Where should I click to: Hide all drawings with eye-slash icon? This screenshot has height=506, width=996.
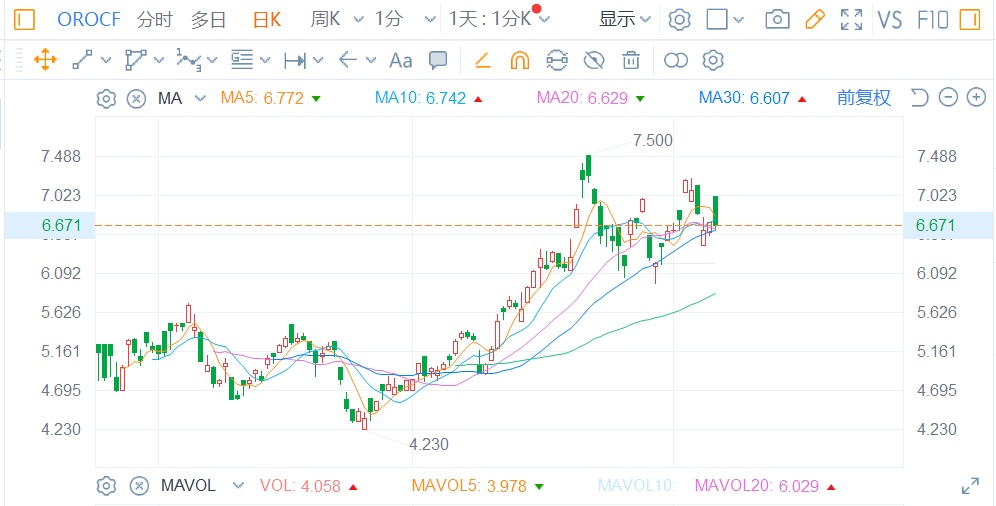point(594,61)
